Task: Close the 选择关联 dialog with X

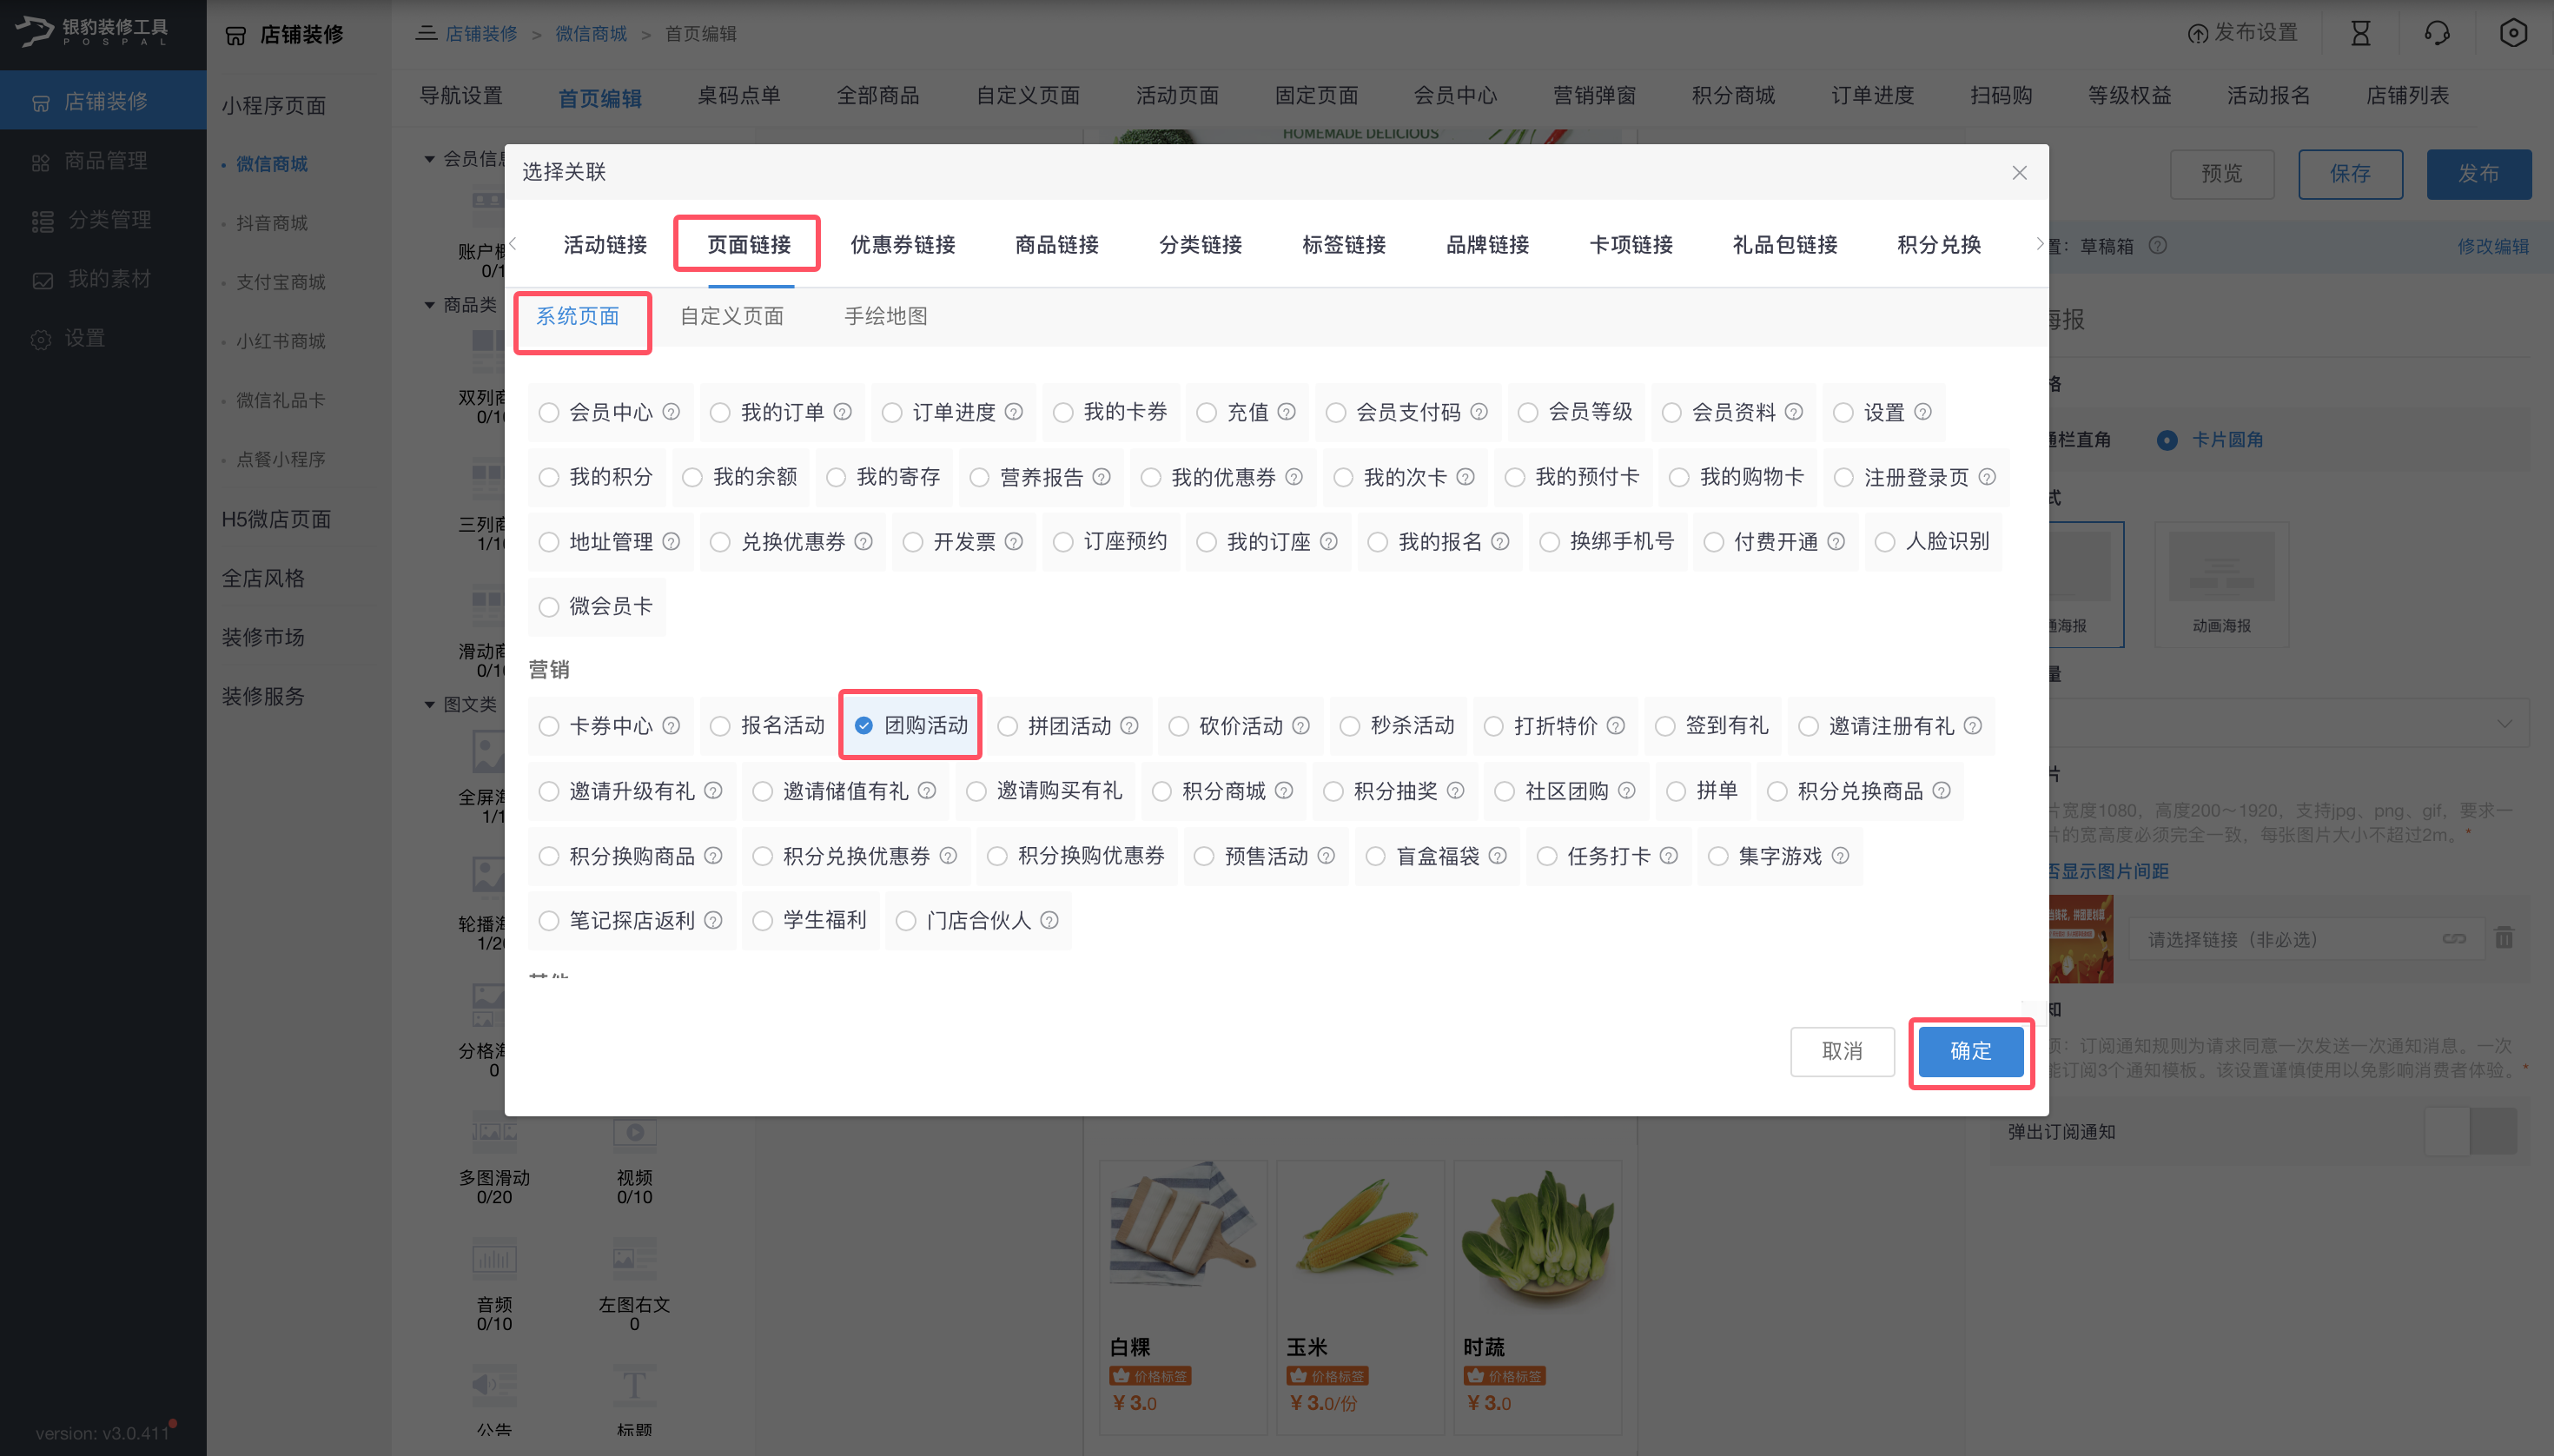Action: coord(2019,172)
